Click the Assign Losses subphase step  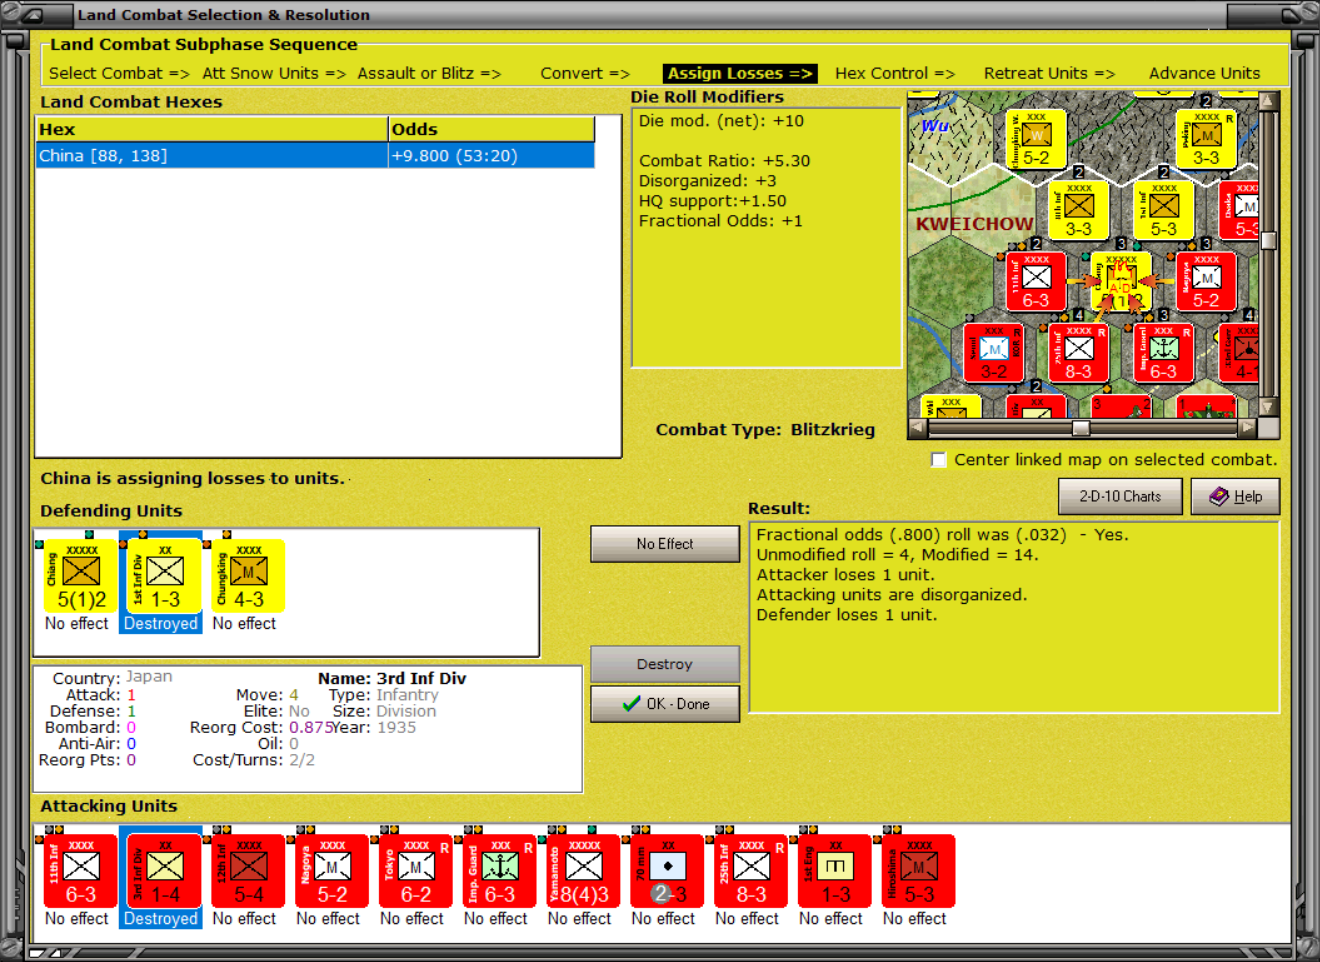pyautogui.click(x=740, y=74)
